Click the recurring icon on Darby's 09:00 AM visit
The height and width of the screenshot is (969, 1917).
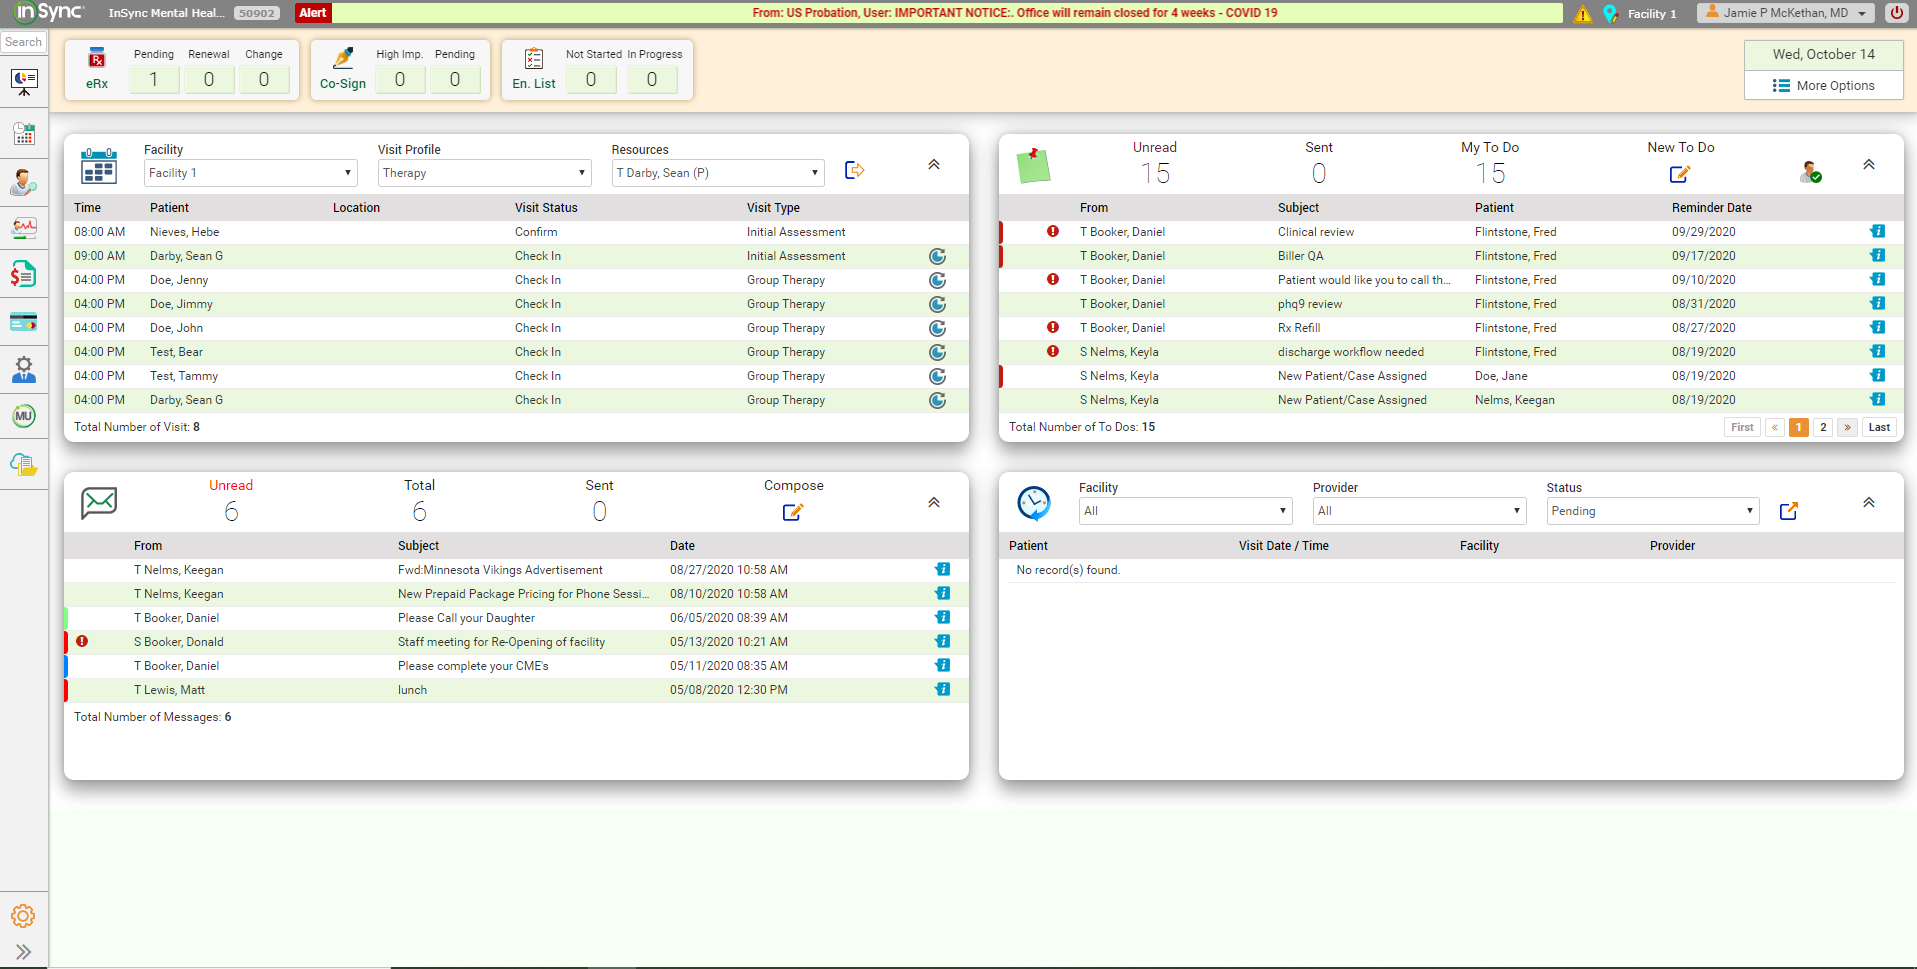pos(937,256)
